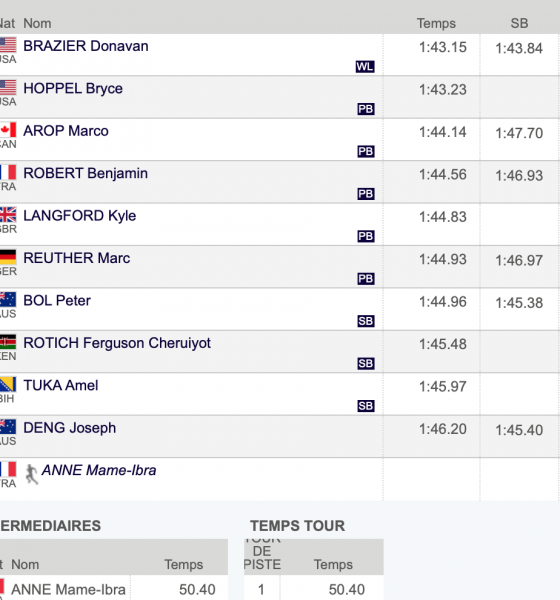Click the Nom column header in results
The width and height of the screenshot is (560, 600).
pos(37,23)
